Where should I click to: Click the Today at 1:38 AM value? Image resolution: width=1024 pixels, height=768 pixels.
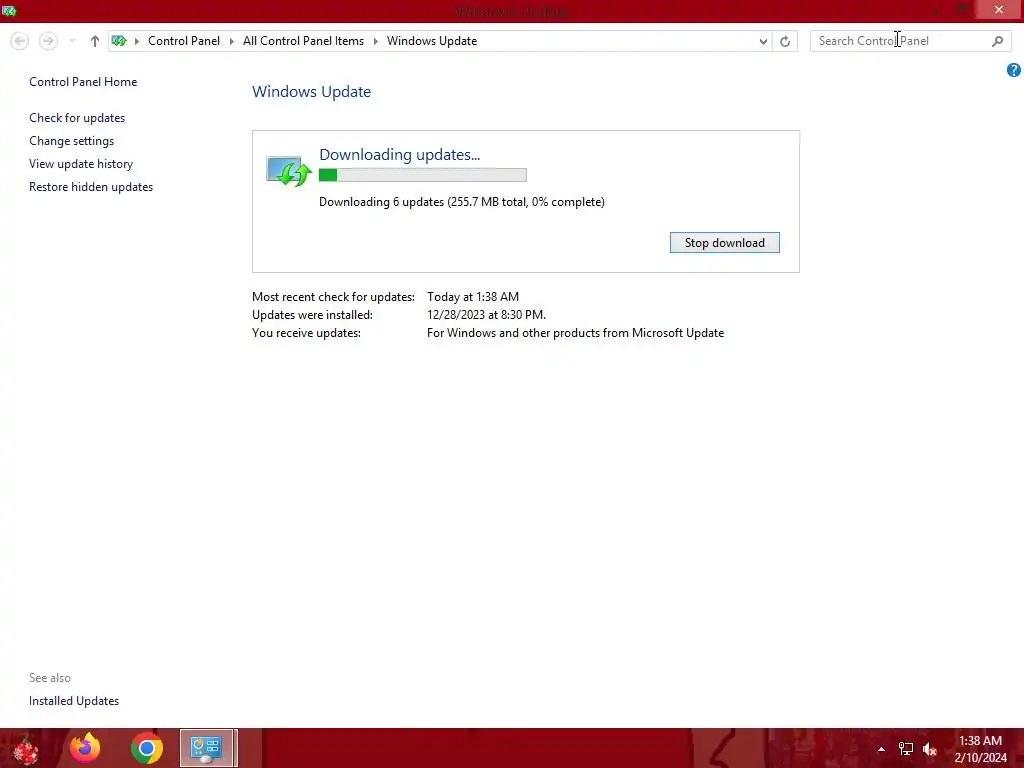tap(473, 296)
